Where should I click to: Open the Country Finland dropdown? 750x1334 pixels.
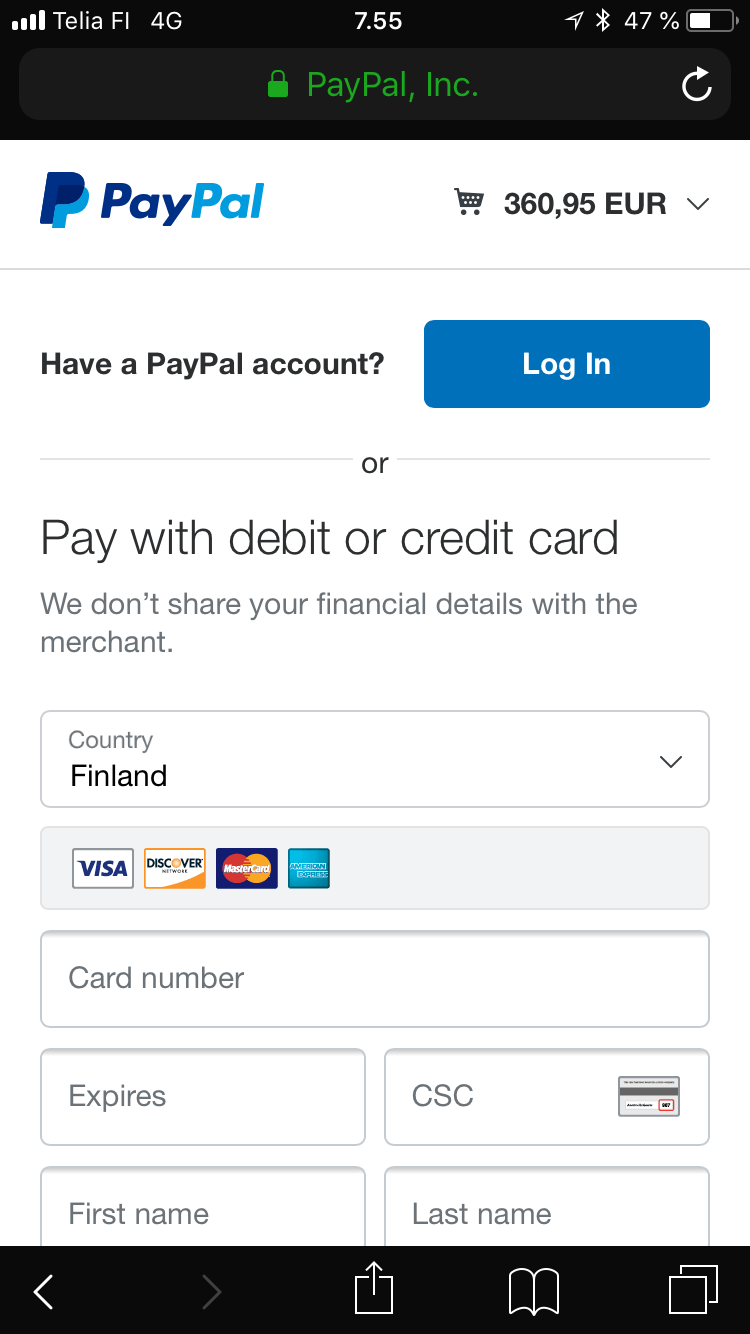tap(375, 759)
